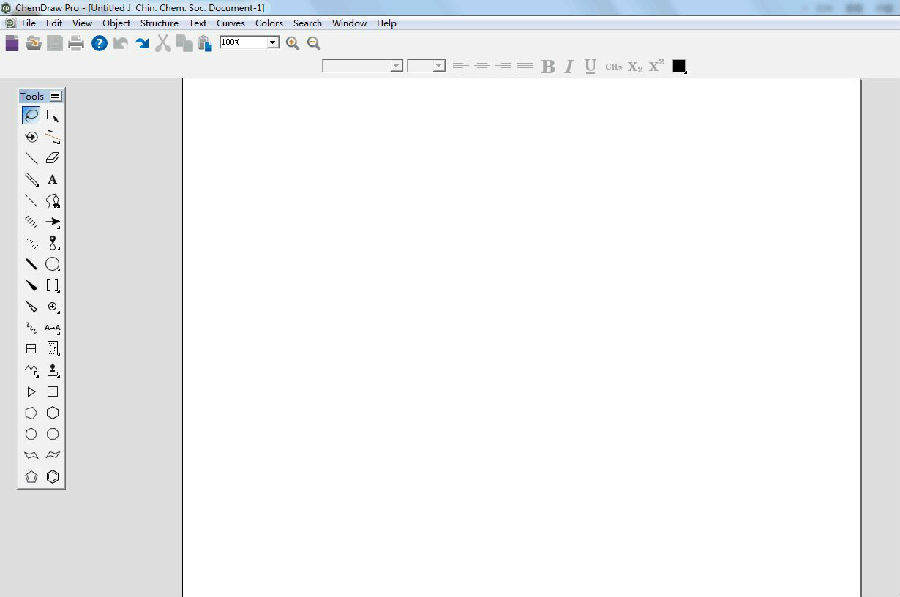Expand the font name dropdown
Viewport: 900px width, 597px height.
click(x=396, y=66)
